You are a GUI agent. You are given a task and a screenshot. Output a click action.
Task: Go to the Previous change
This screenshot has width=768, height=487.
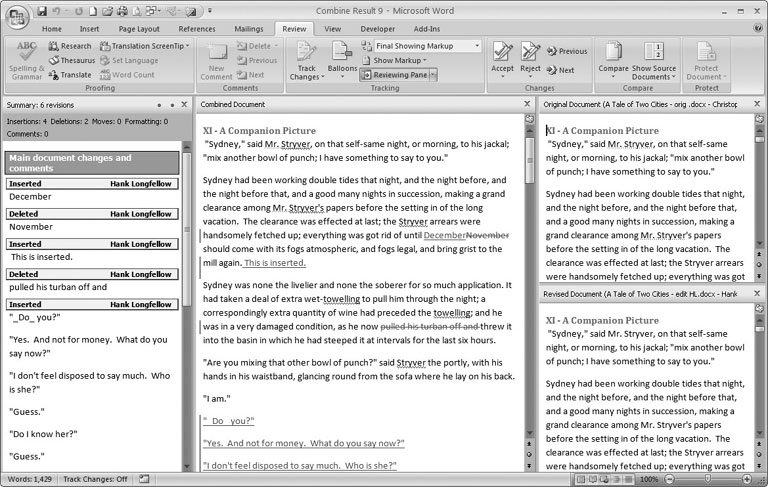tap(567, 51)
